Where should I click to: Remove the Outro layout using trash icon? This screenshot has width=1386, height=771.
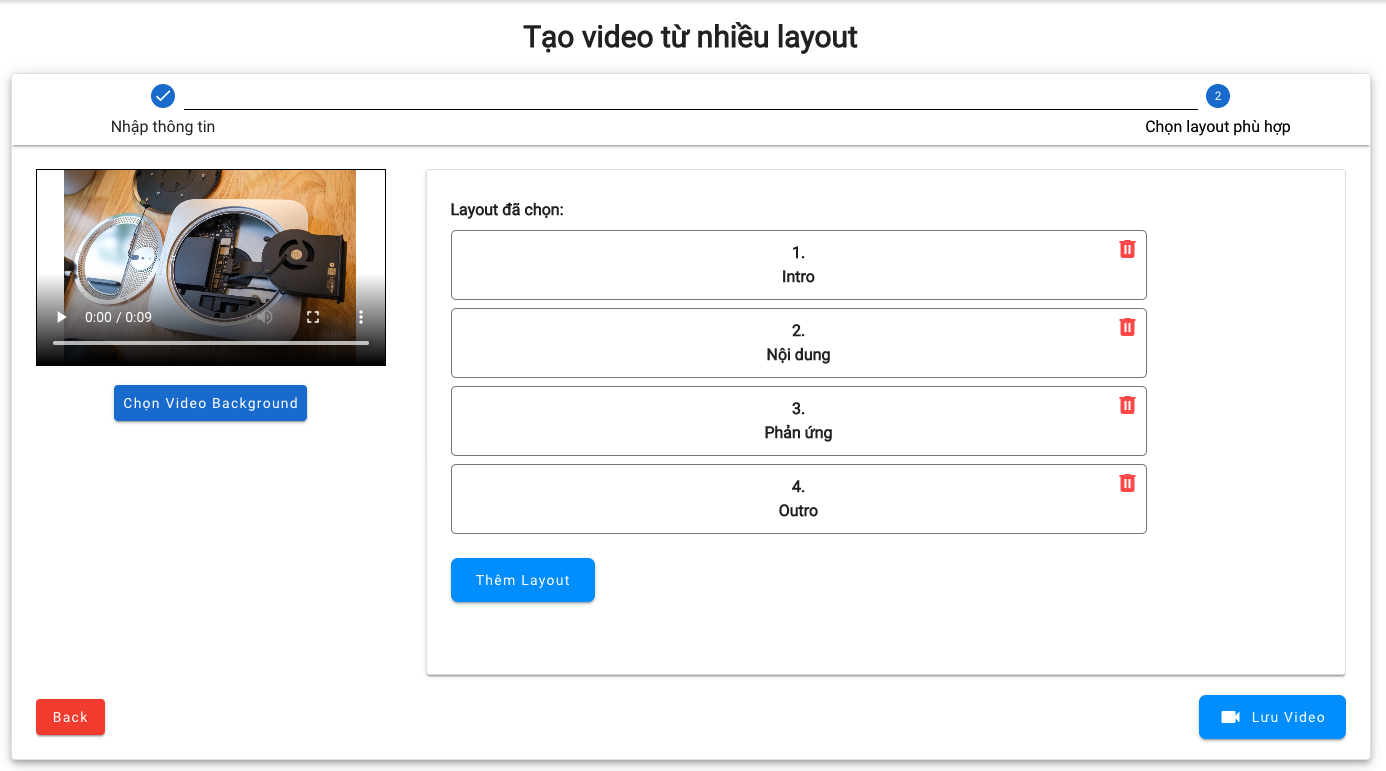click(1127, 482)
